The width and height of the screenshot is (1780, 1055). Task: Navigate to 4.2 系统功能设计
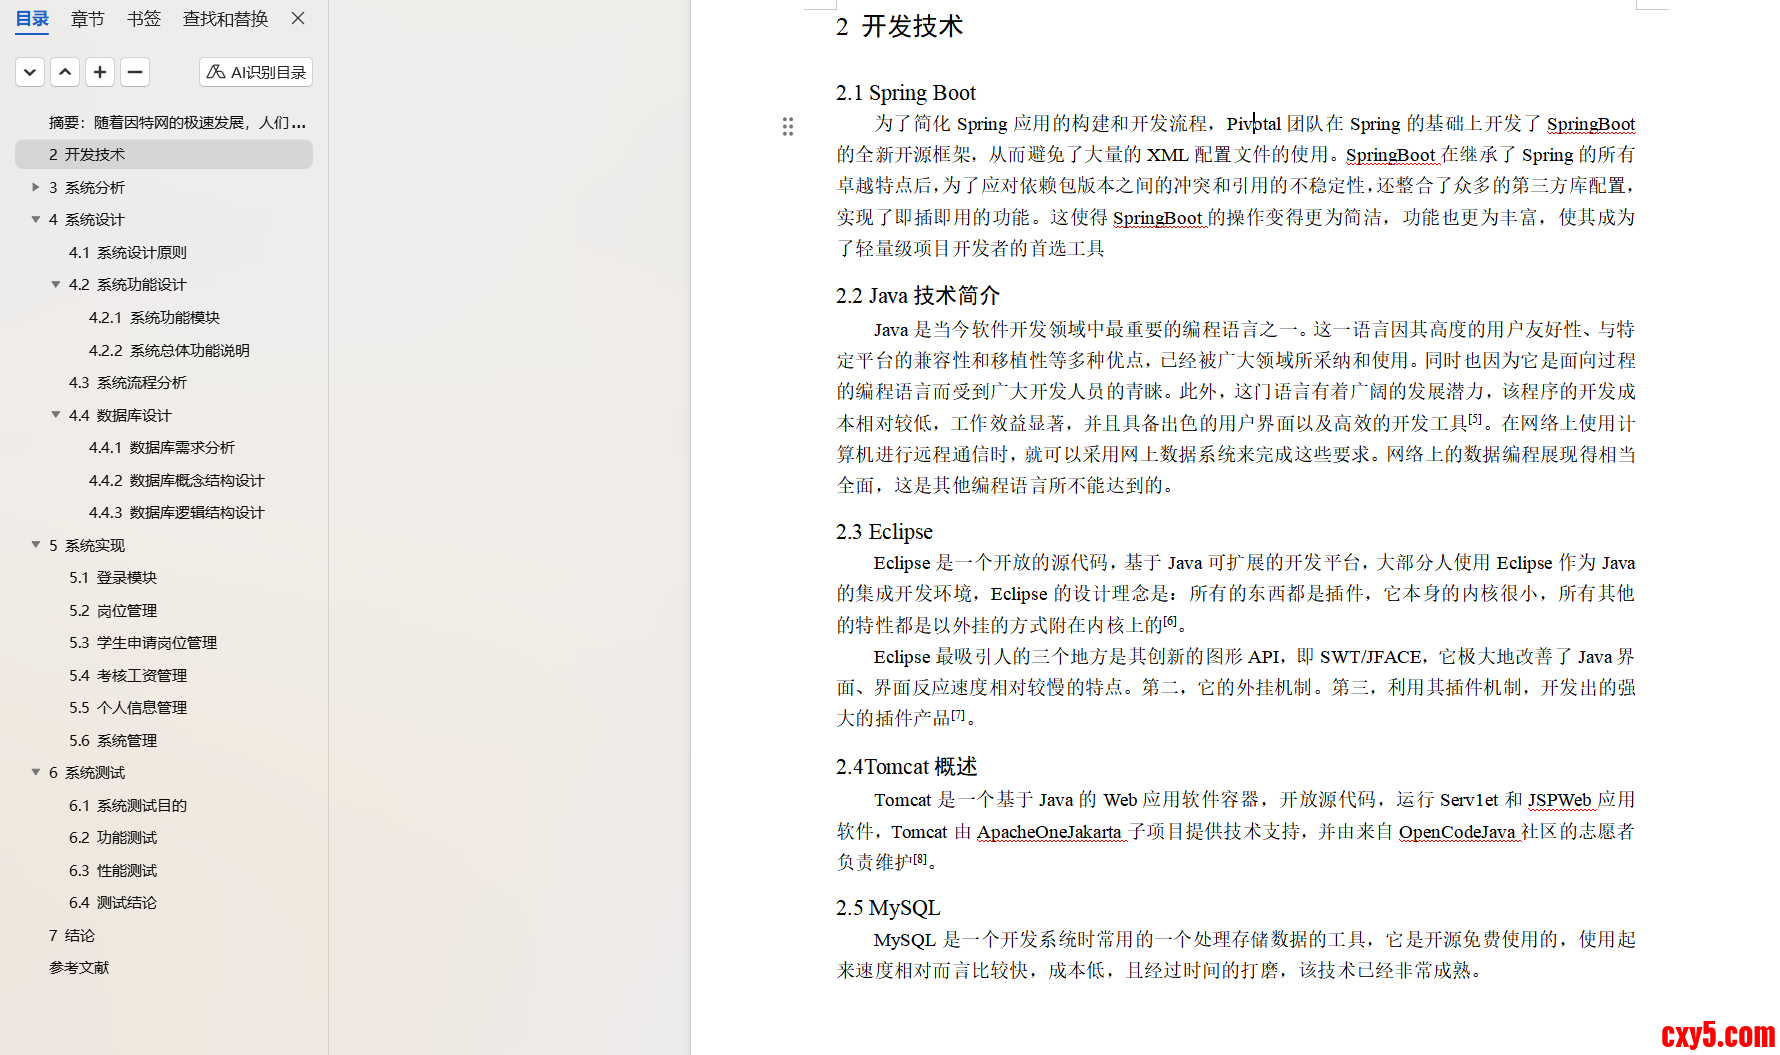pos(128,284)
